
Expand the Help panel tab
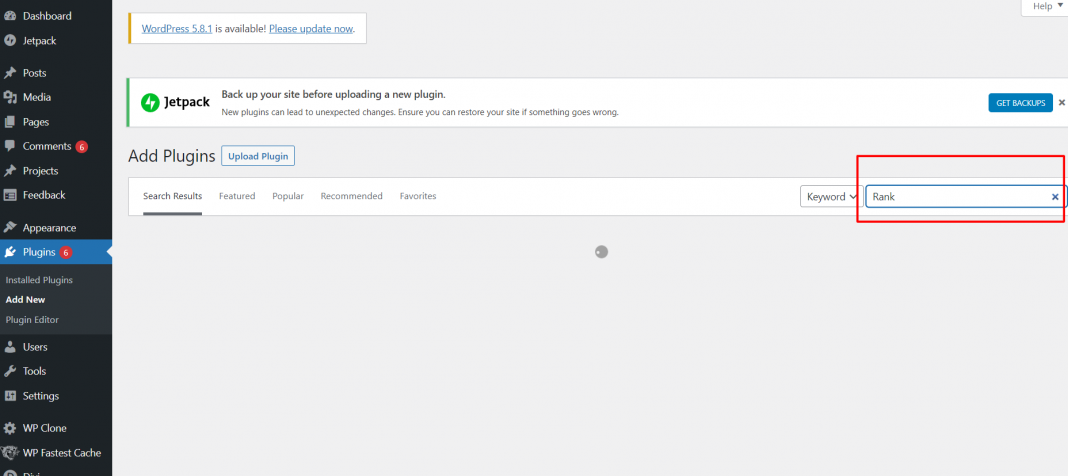coord(1047,7)
